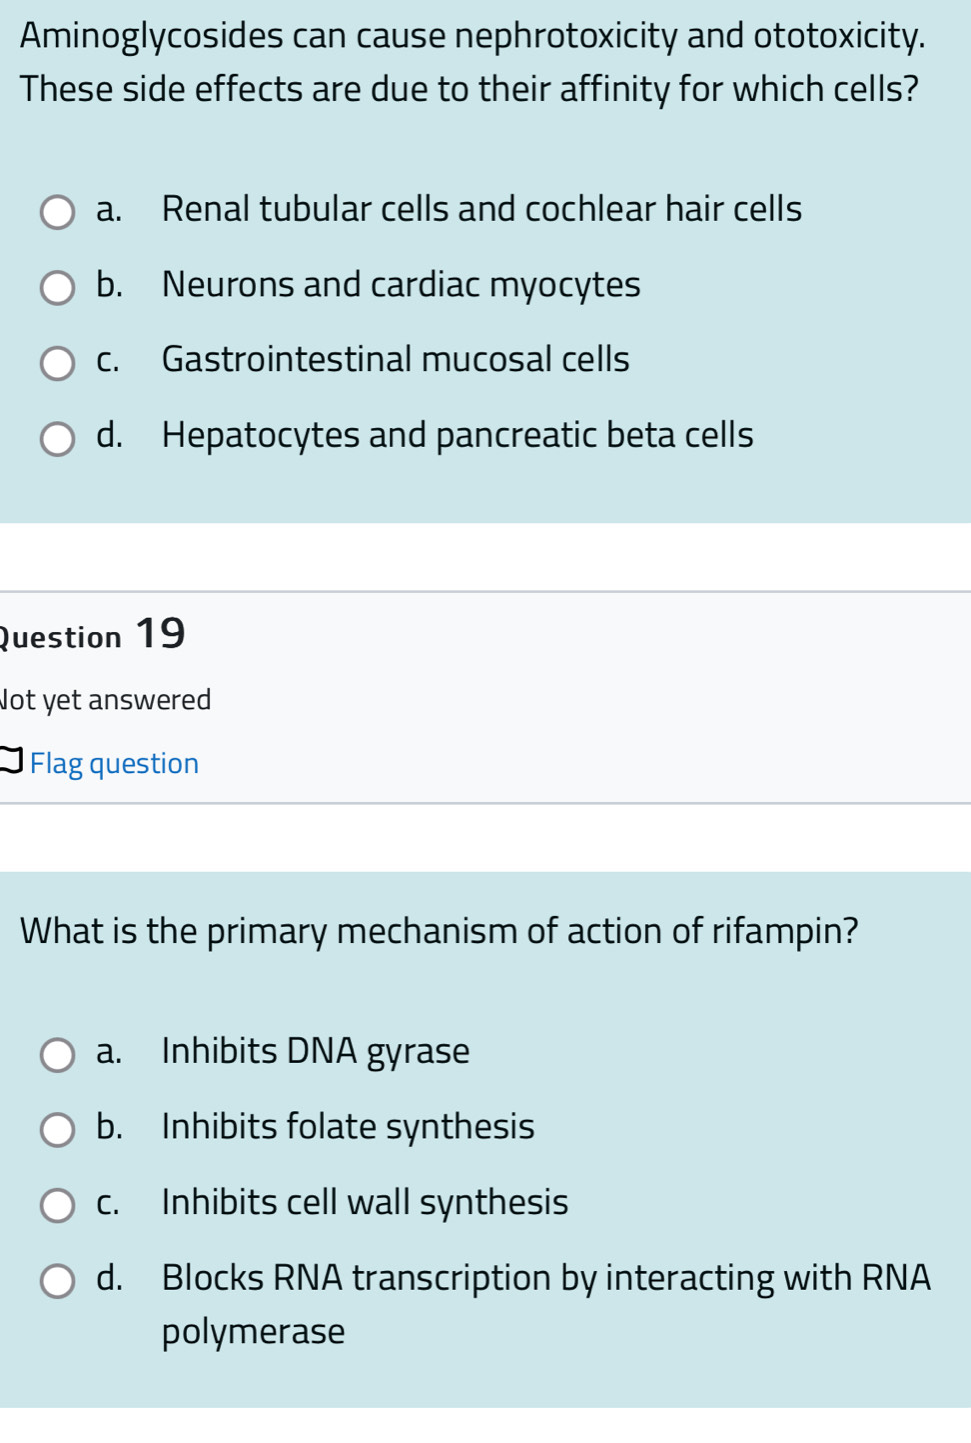Choose the Inhibits folate synthesis radio button
Viewport: 971px width, 1443px height.
[57, 1130]
